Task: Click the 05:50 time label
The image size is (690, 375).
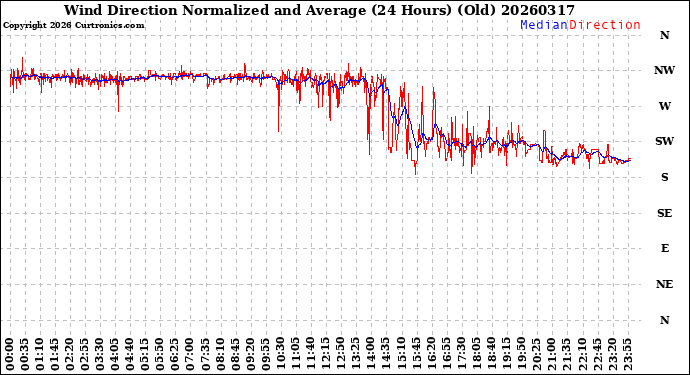Action: coord(160,355)
